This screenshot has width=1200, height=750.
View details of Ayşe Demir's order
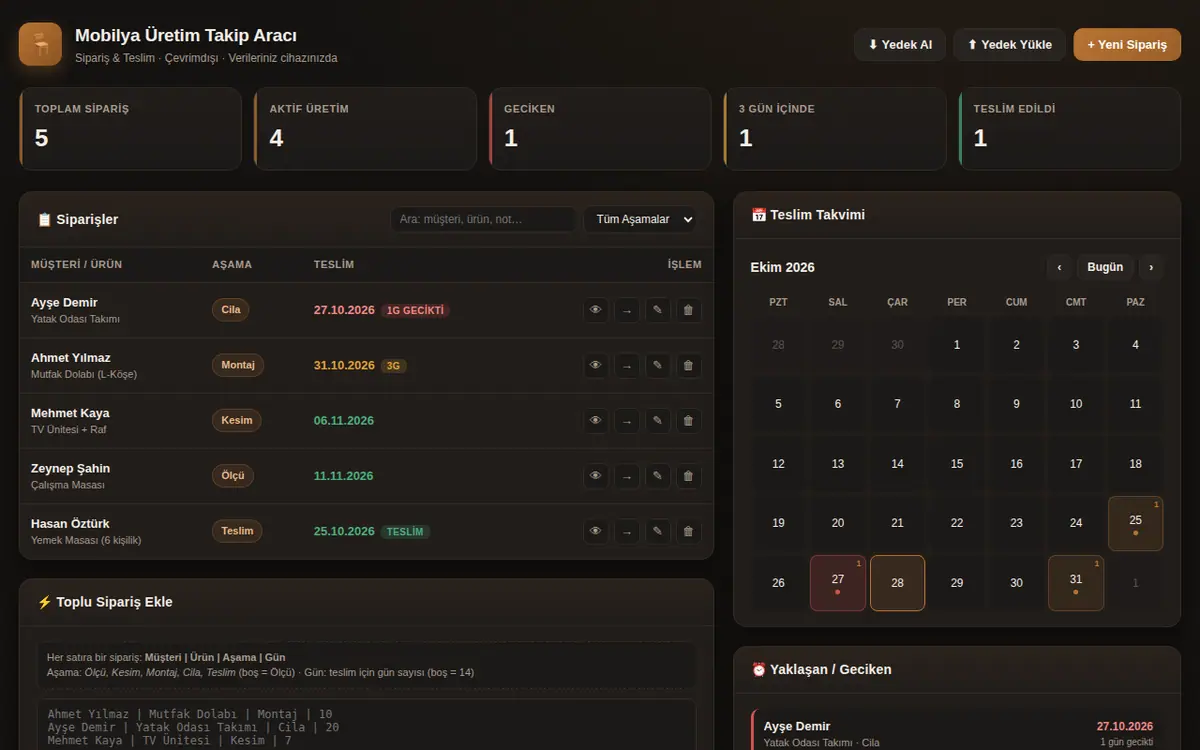tap(596, 310)
